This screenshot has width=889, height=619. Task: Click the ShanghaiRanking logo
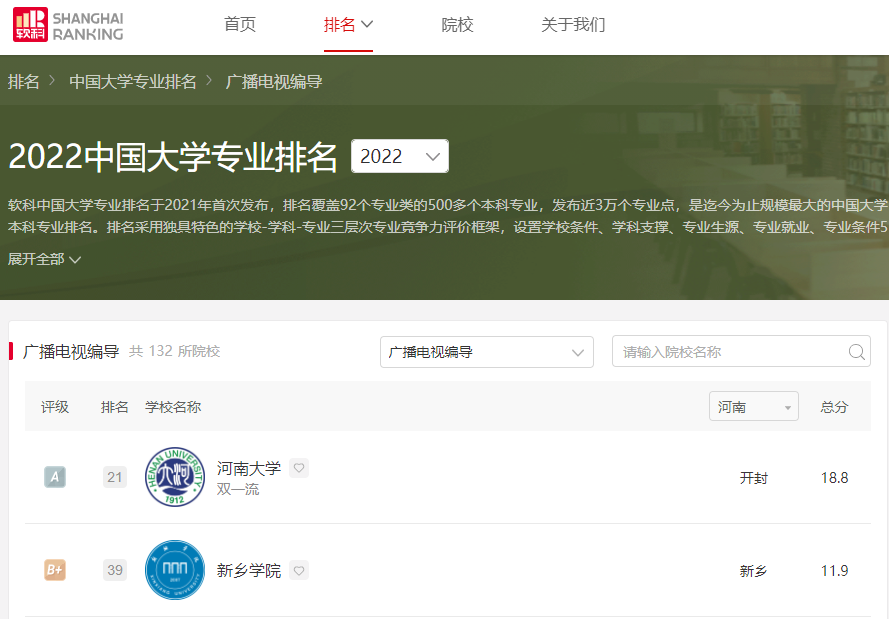[x=68, y=25]
